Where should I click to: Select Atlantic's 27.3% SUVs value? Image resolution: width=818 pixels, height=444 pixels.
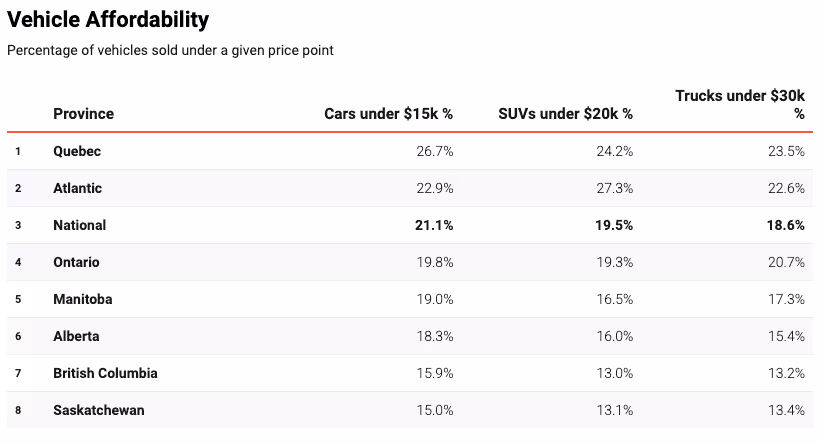click(x=614, y=188)
